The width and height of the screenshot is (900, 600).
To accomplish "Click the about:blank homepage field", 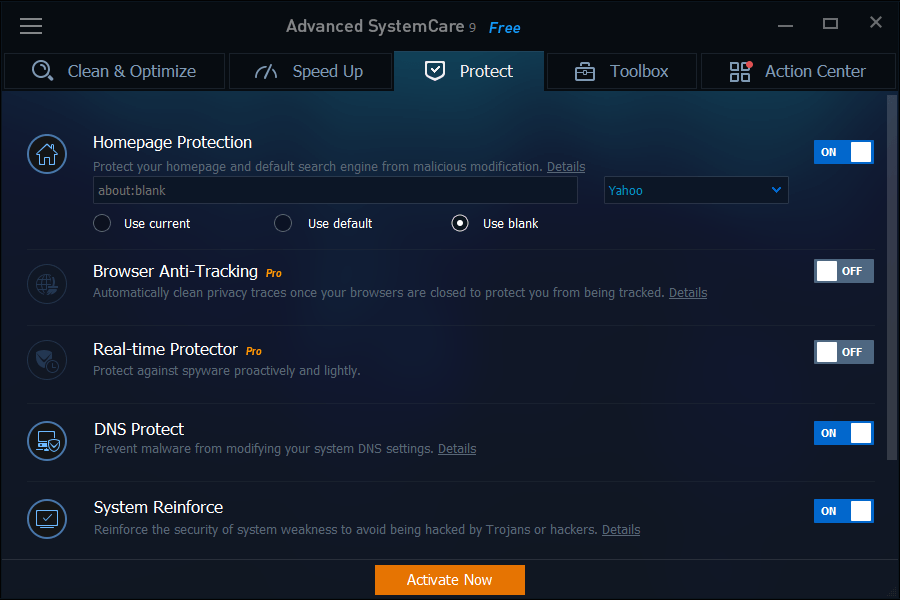I will coord(335,190).
